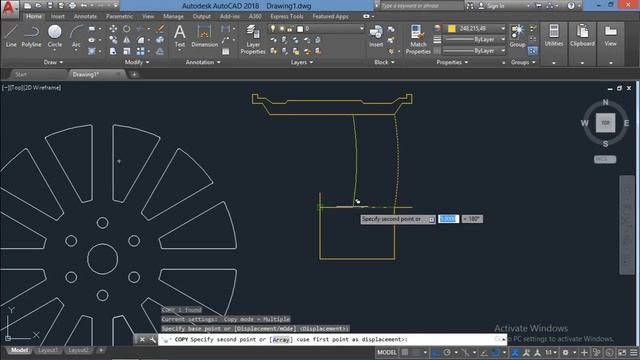Switch to the Manage ribbon tab
The width and height of the screenshot is (640, 360).
point(173,16)
